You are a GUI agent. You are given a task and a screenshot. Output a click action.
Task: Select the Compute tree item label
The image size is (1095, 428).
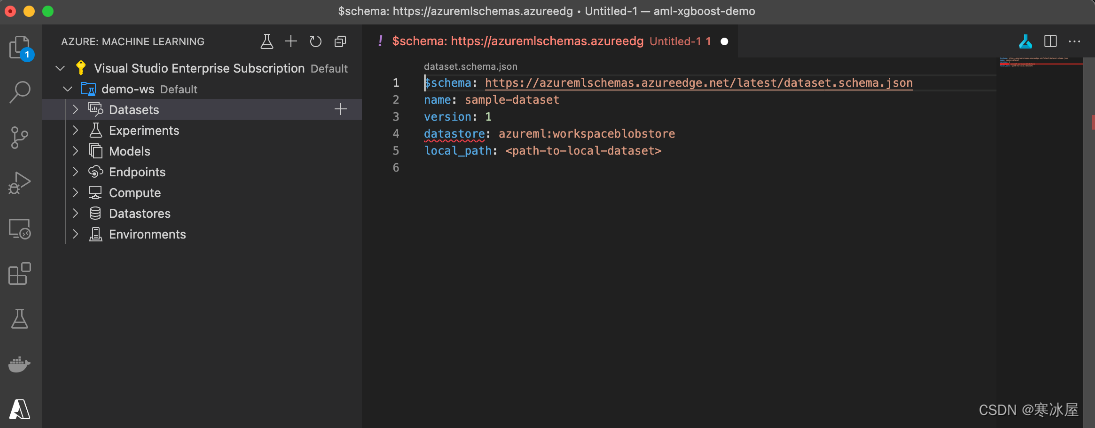135,193
